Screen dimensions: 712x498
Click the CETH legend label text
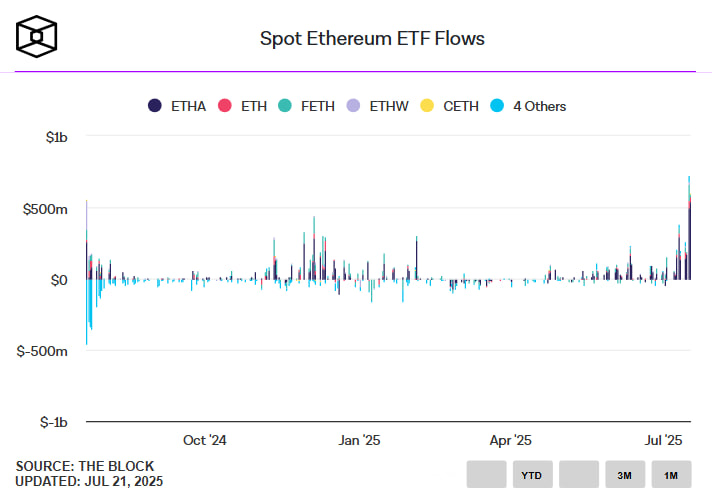(461, 106)
